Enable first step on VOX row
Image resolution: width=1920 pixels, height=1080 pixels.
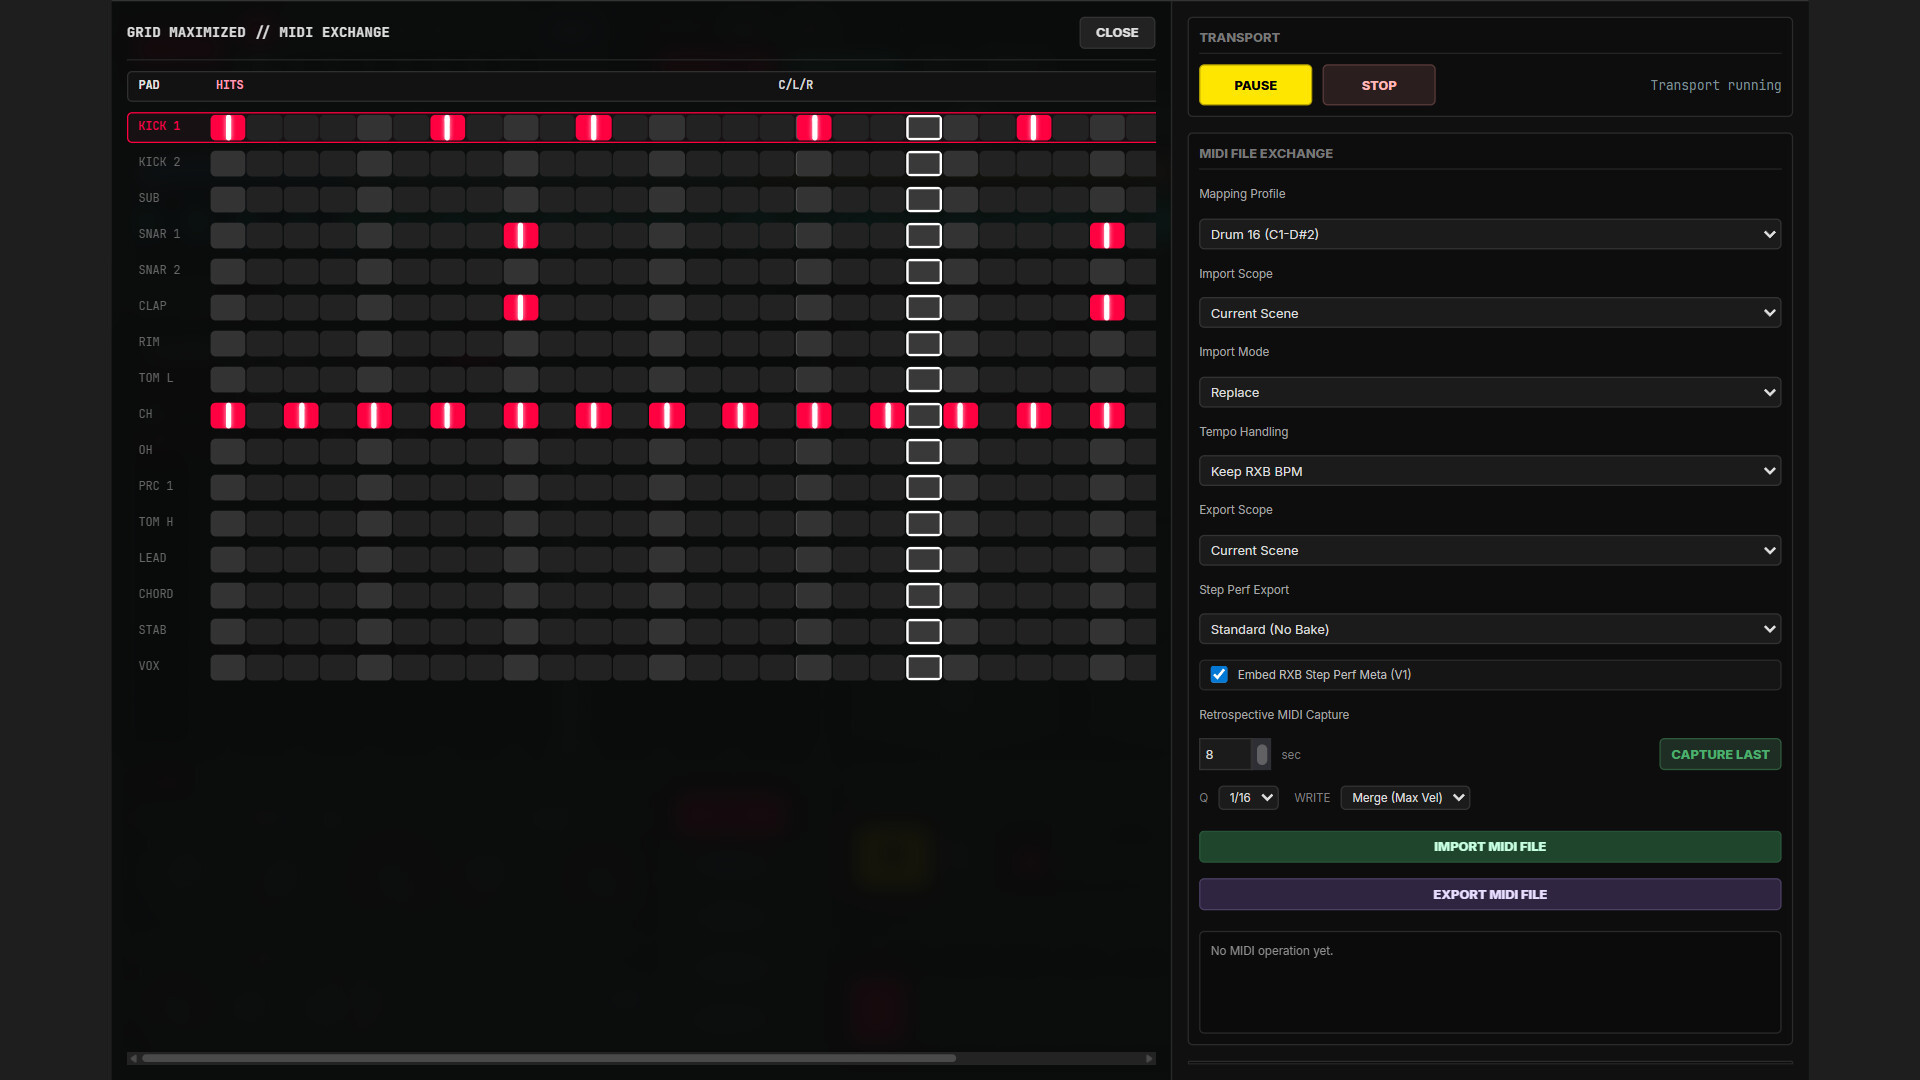(228, 667)
